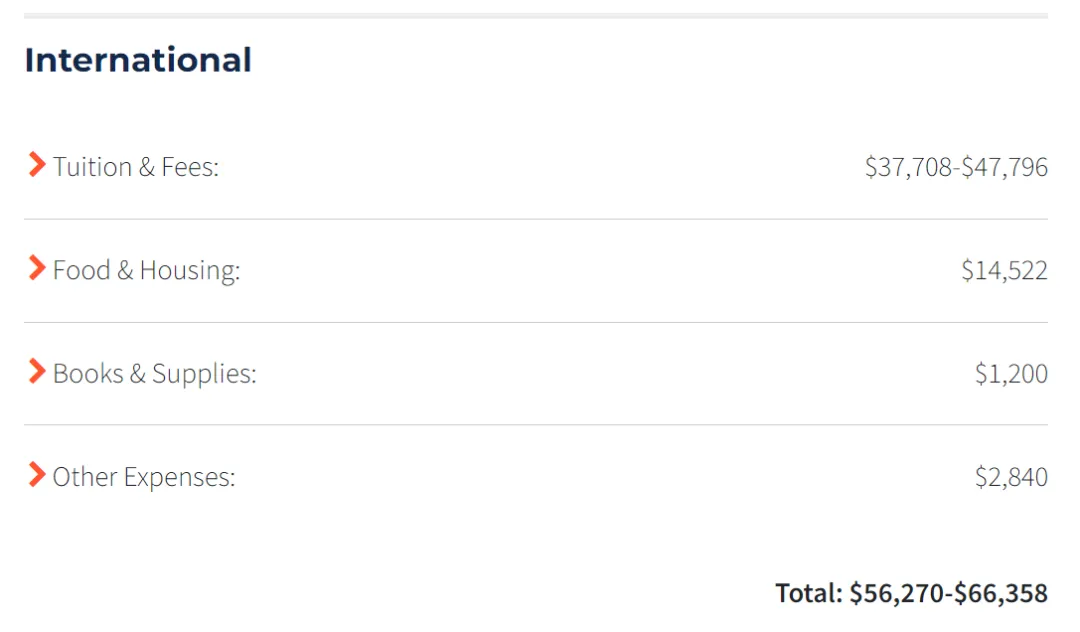The image size is (1080, 632).
Task: Expand the Books & Supplies row label
Action: coord(155,374)
